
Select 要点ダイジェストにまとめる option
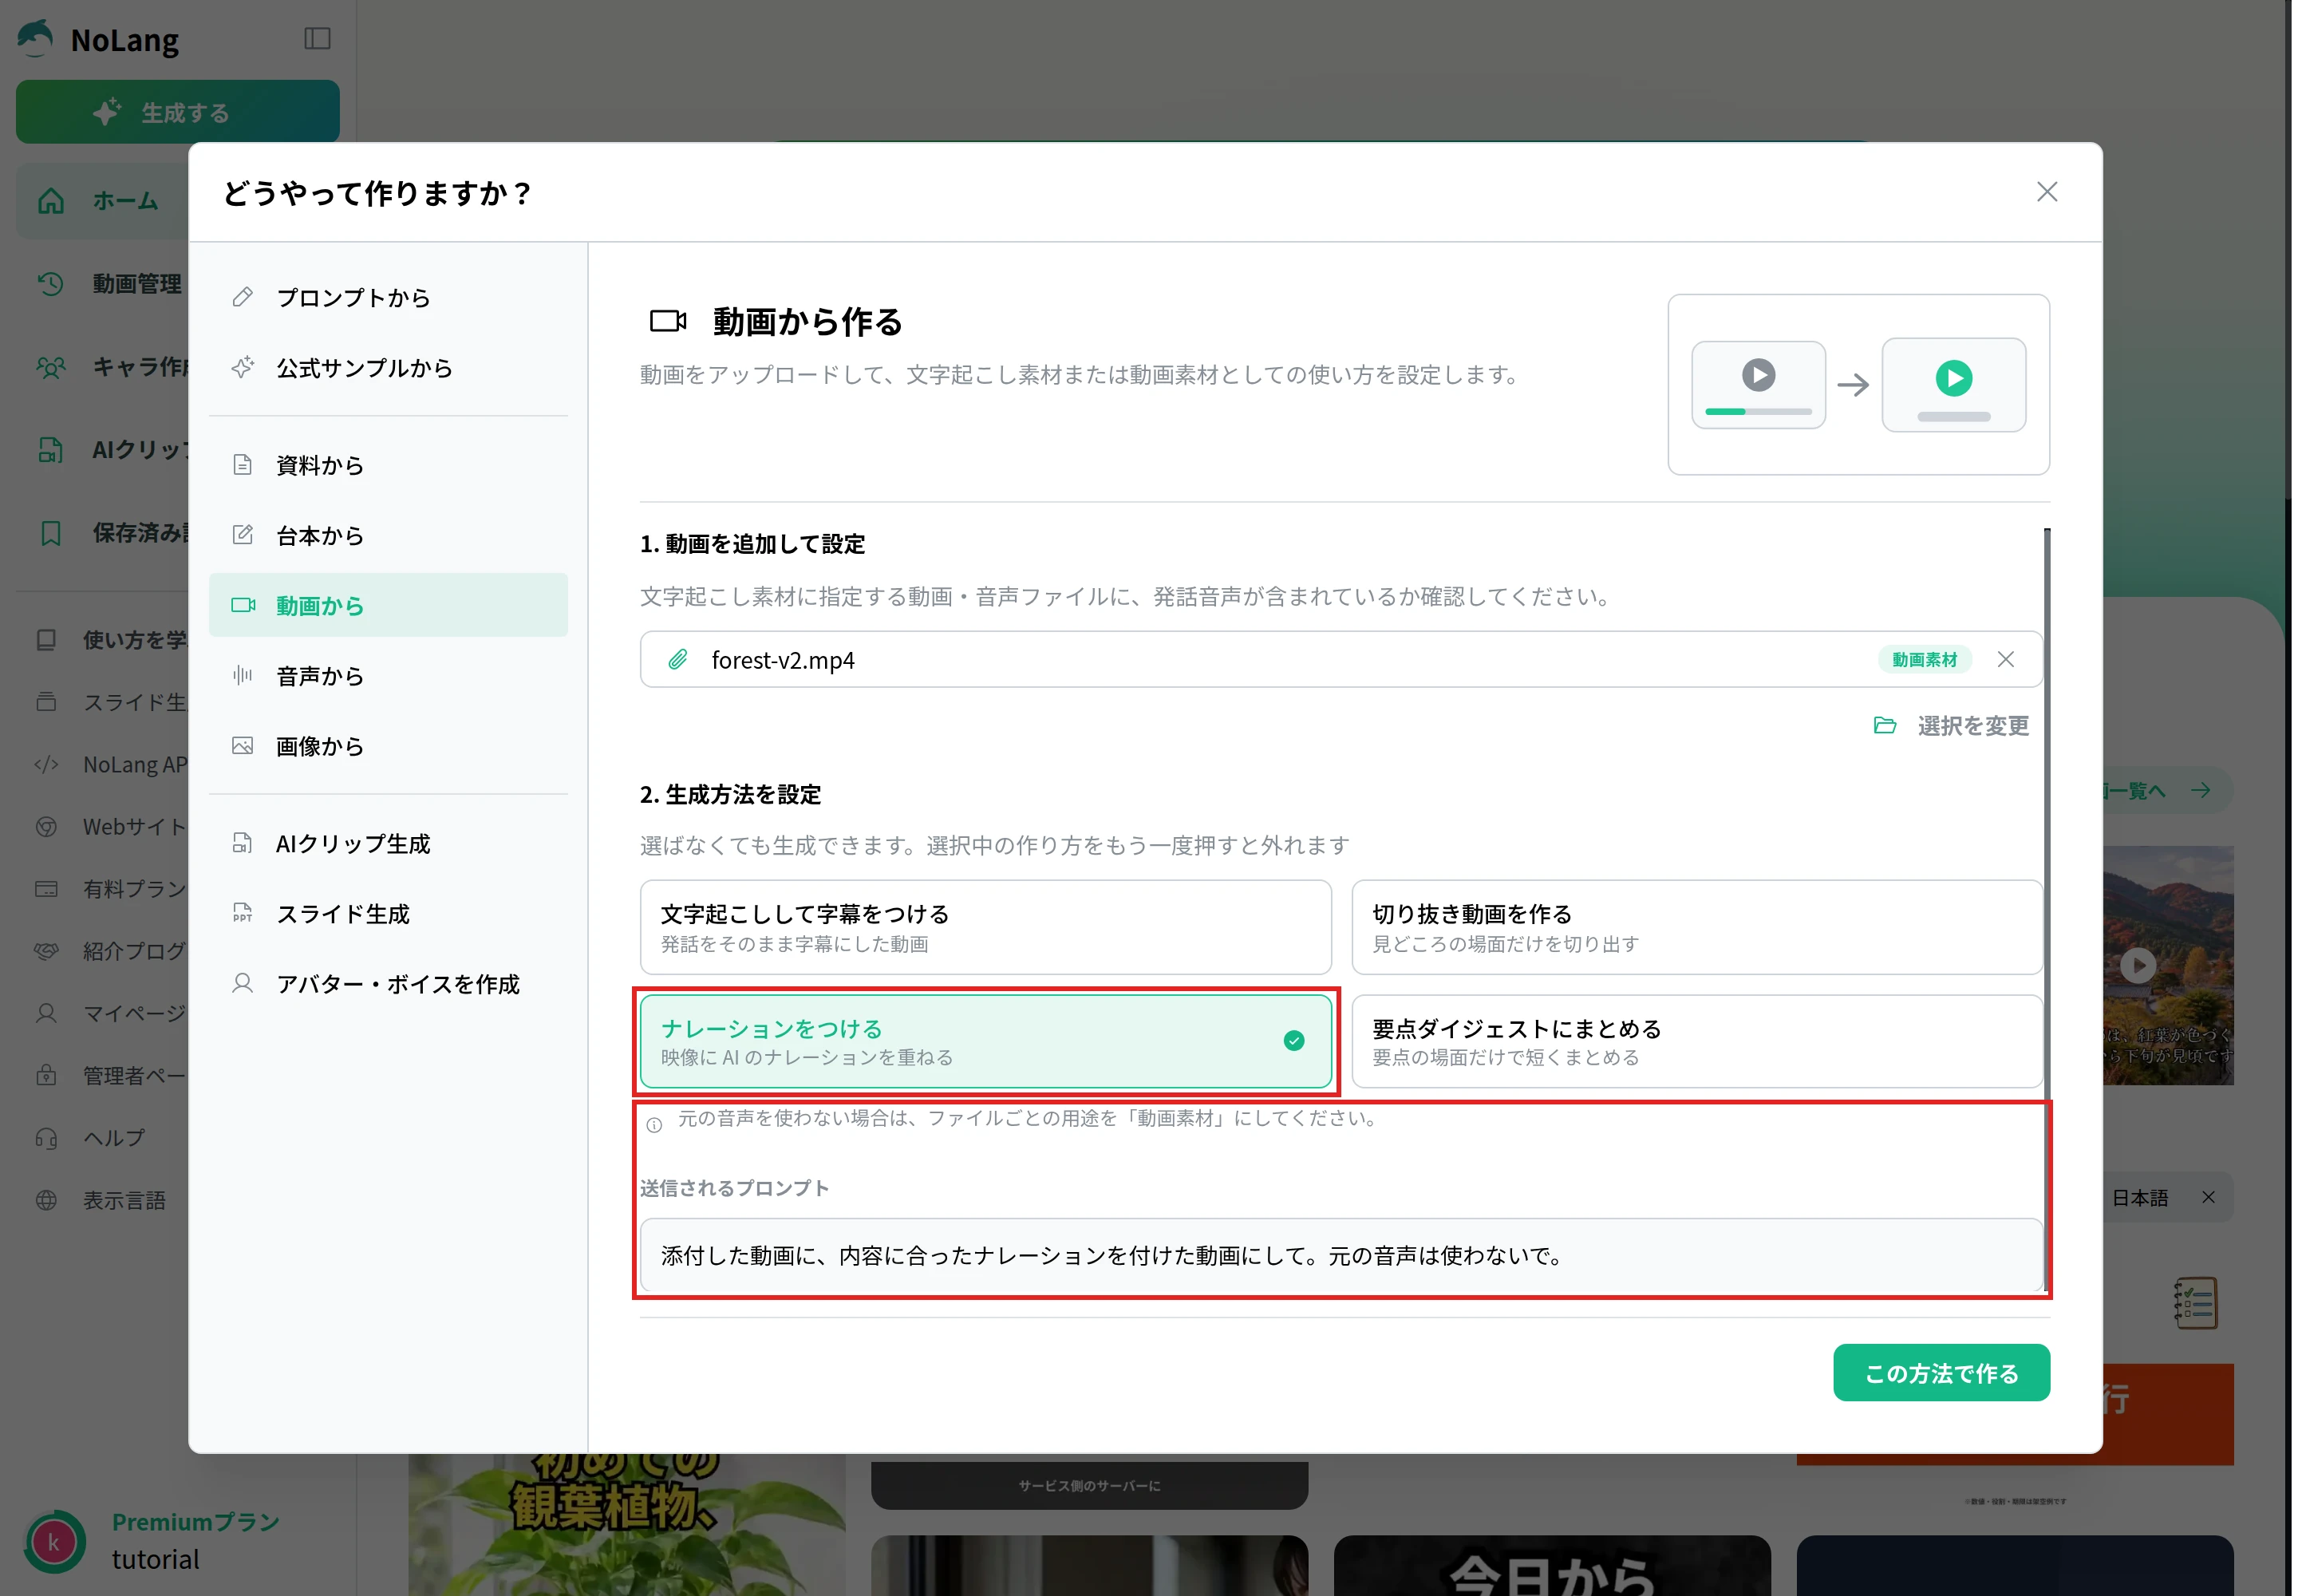[x=1696, y=1041]
